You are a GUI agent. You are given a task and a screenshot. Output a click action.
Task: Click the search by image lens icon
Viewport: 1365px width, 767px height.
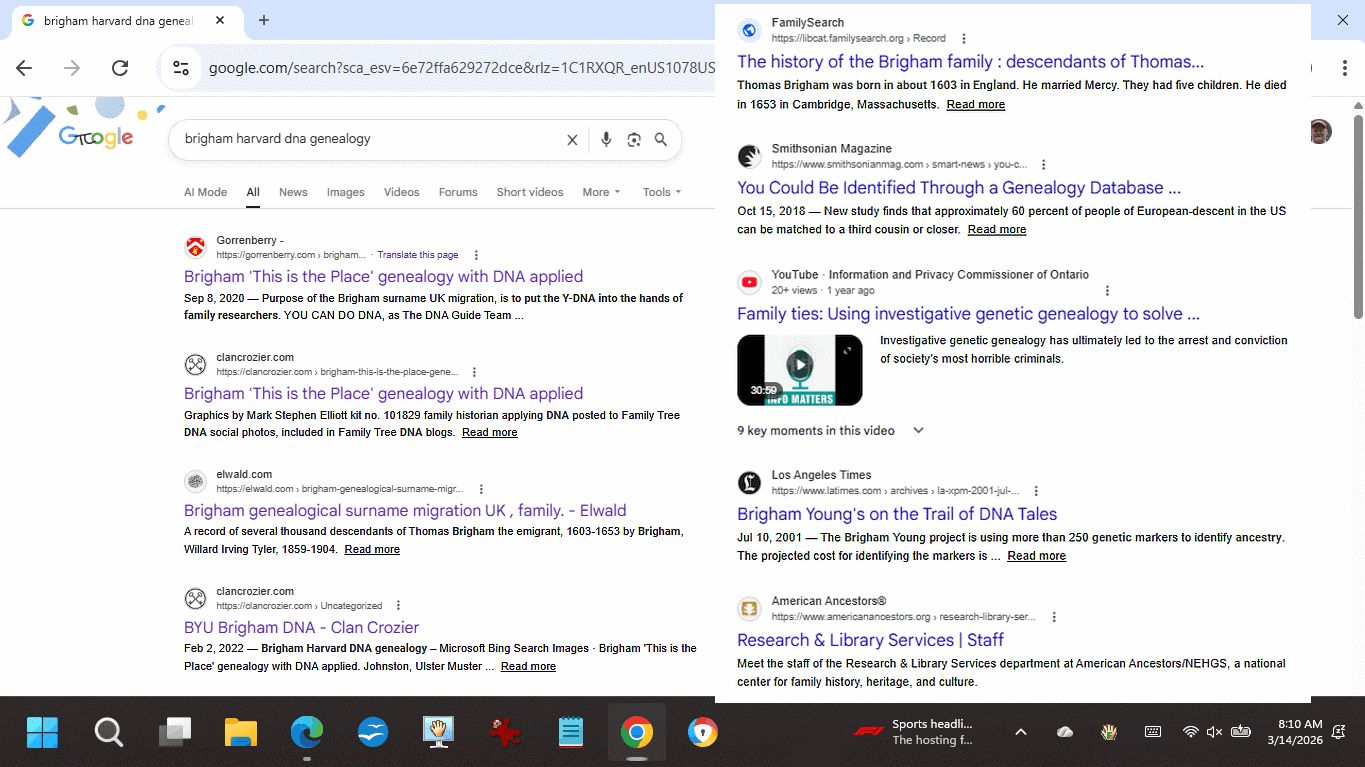click(633, 140)
